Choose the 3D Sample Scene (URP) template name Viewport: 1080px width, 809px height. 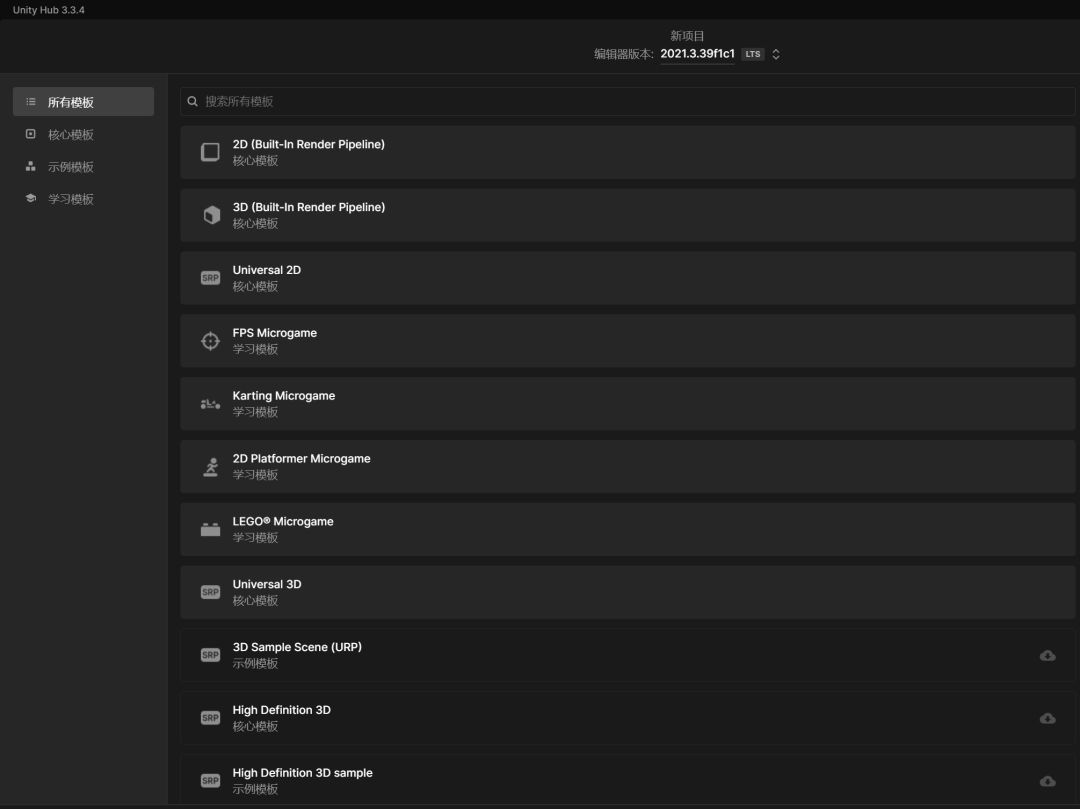point(297,647)
